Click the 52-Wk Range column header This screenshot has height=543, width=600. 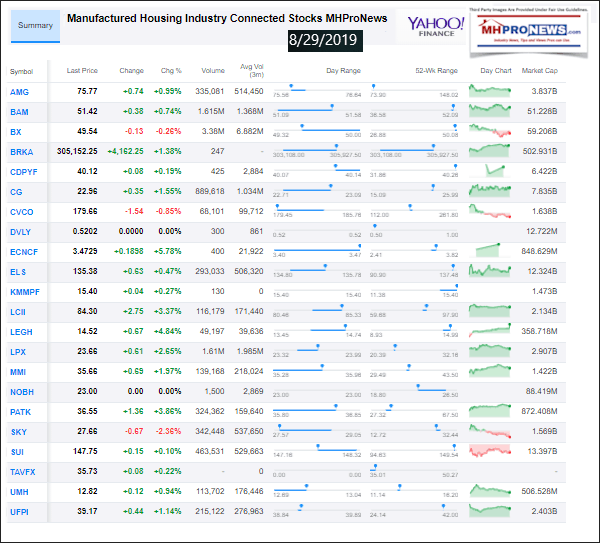pyautogui.click(x=436, y=70)
